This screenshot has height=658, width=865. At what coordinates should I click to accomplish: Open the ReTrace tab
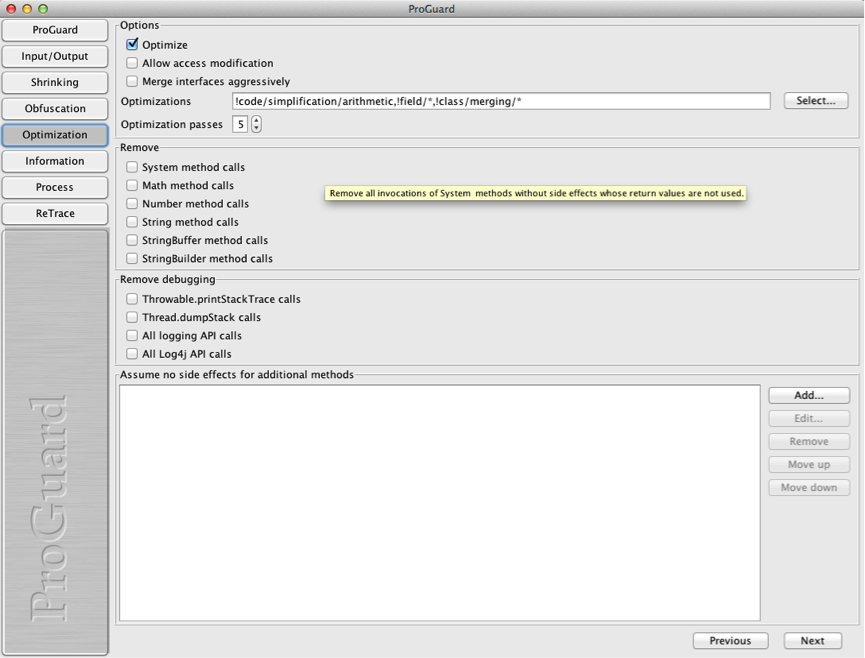[55, 213]
